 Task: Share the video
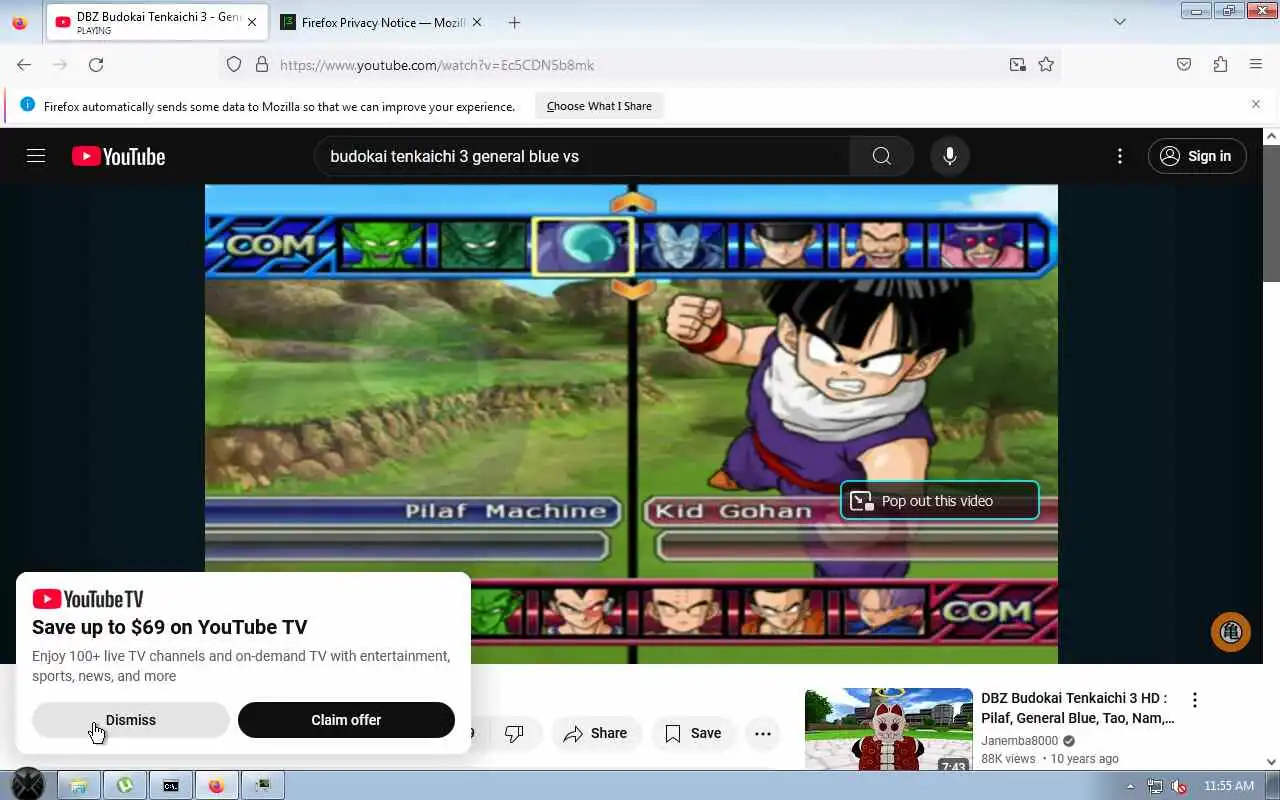[595, 734]
